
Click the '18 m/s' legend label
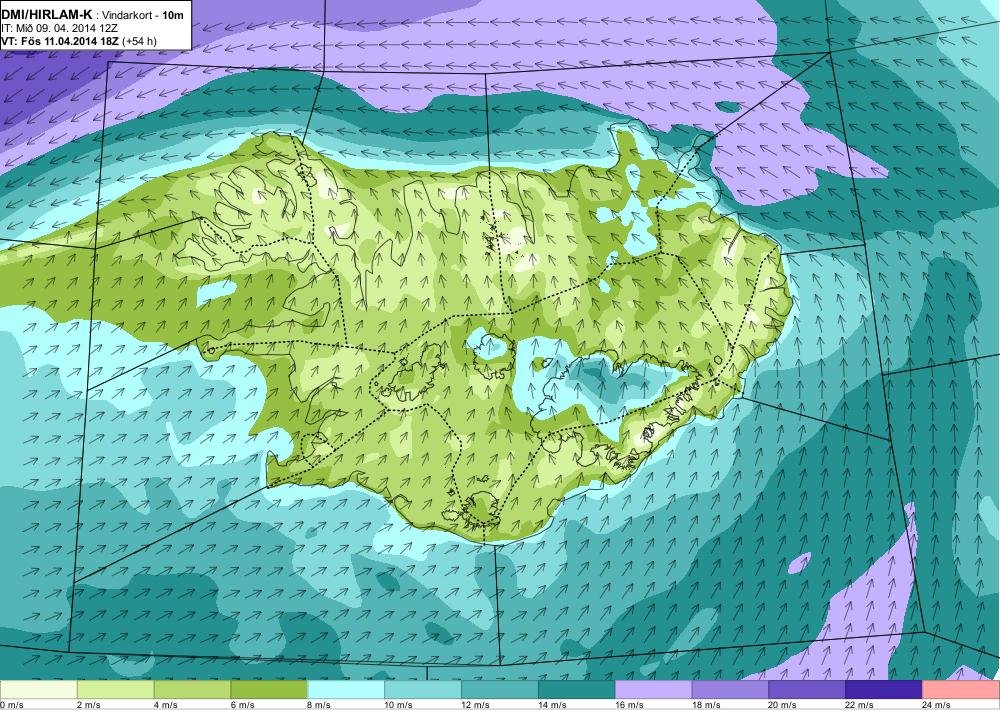pyautogui.click(x=706, y=705)
